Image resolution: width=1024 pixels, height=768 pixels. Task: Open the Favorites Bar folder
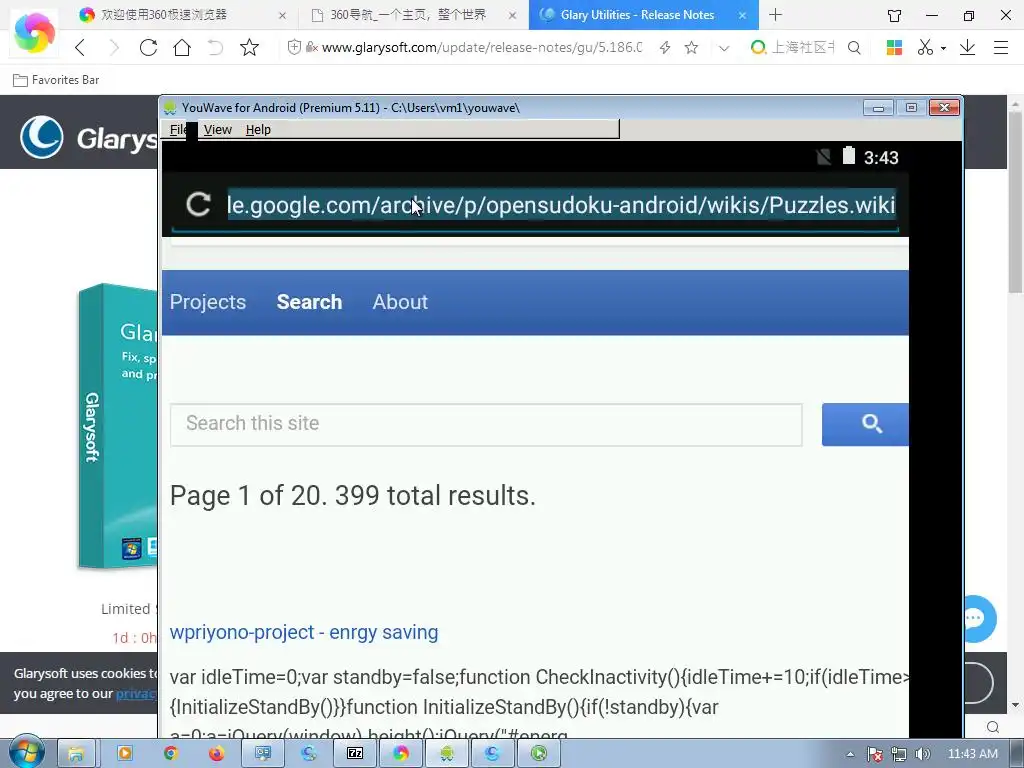[56, 80]
